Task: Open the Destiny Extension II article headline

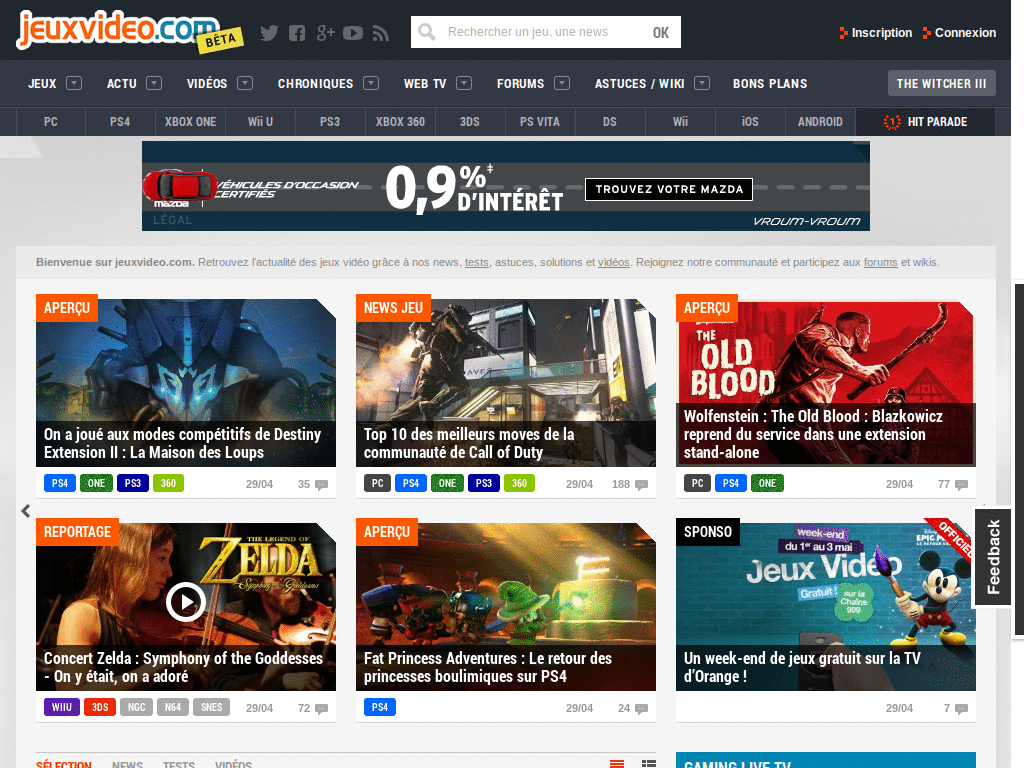Action: point(182,443)
